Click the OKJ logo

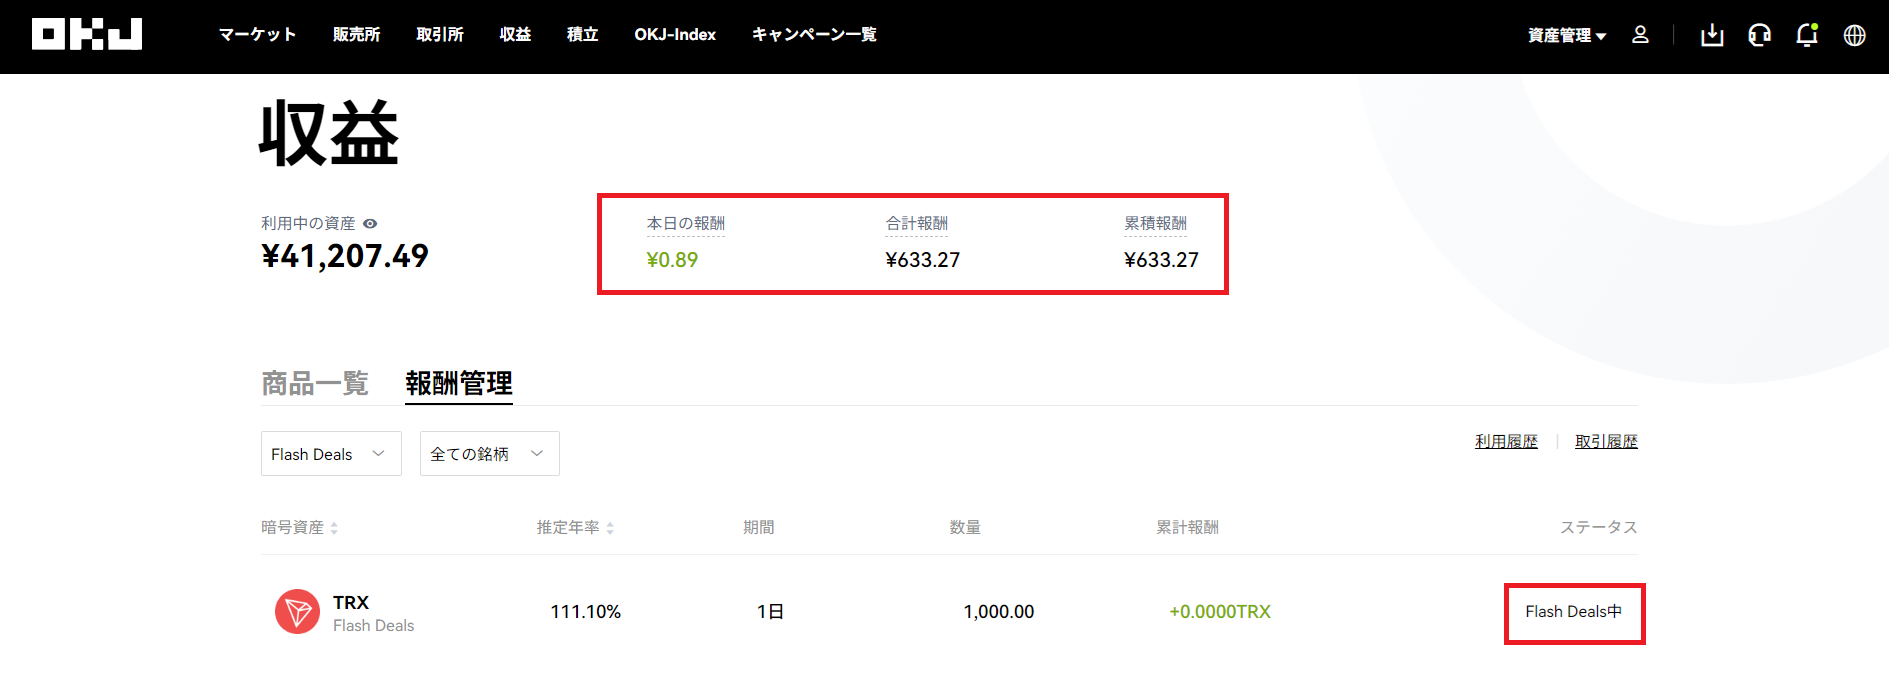pos(87,34)
